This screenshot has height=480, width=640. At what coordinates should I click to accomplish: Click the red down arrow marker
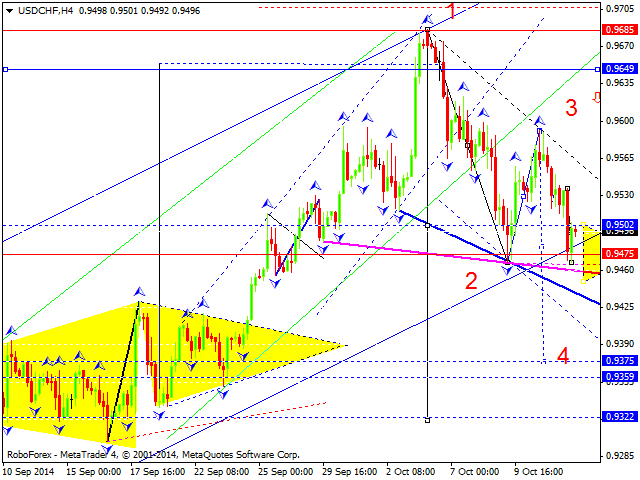pyautogui.click(x=597, y=97)
